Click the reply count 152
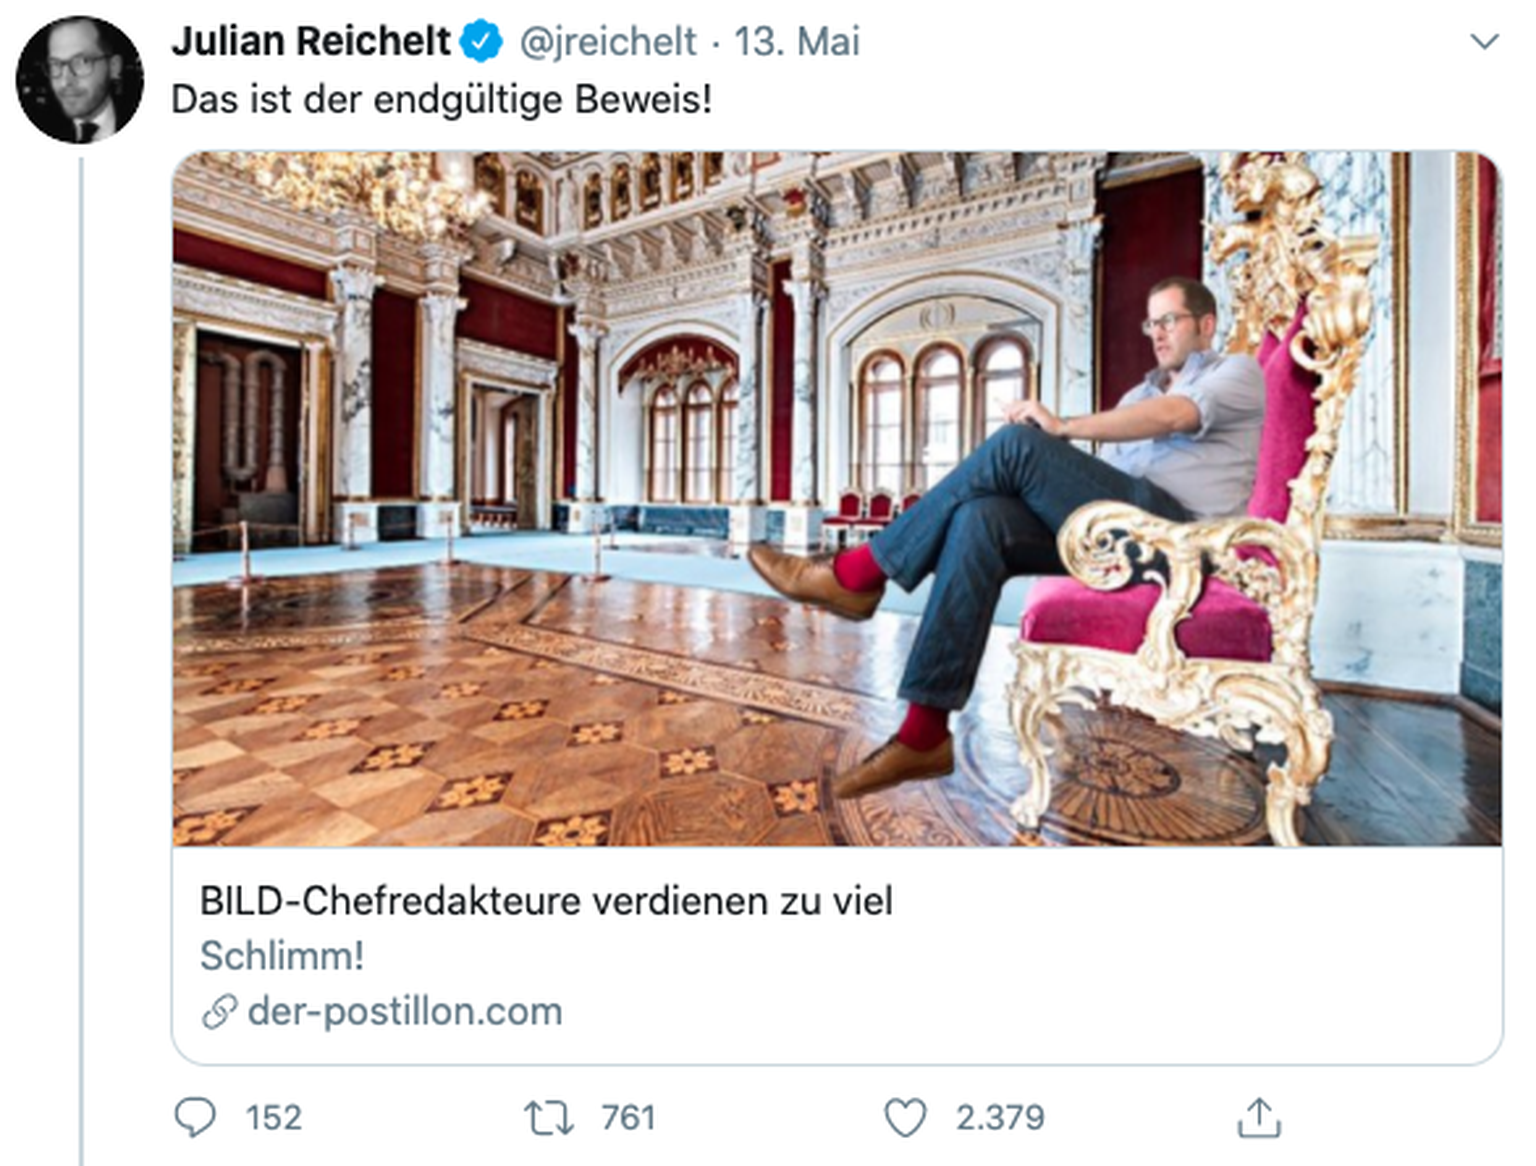This screenshot has height=1166, width=1536. coord(273,1117)
